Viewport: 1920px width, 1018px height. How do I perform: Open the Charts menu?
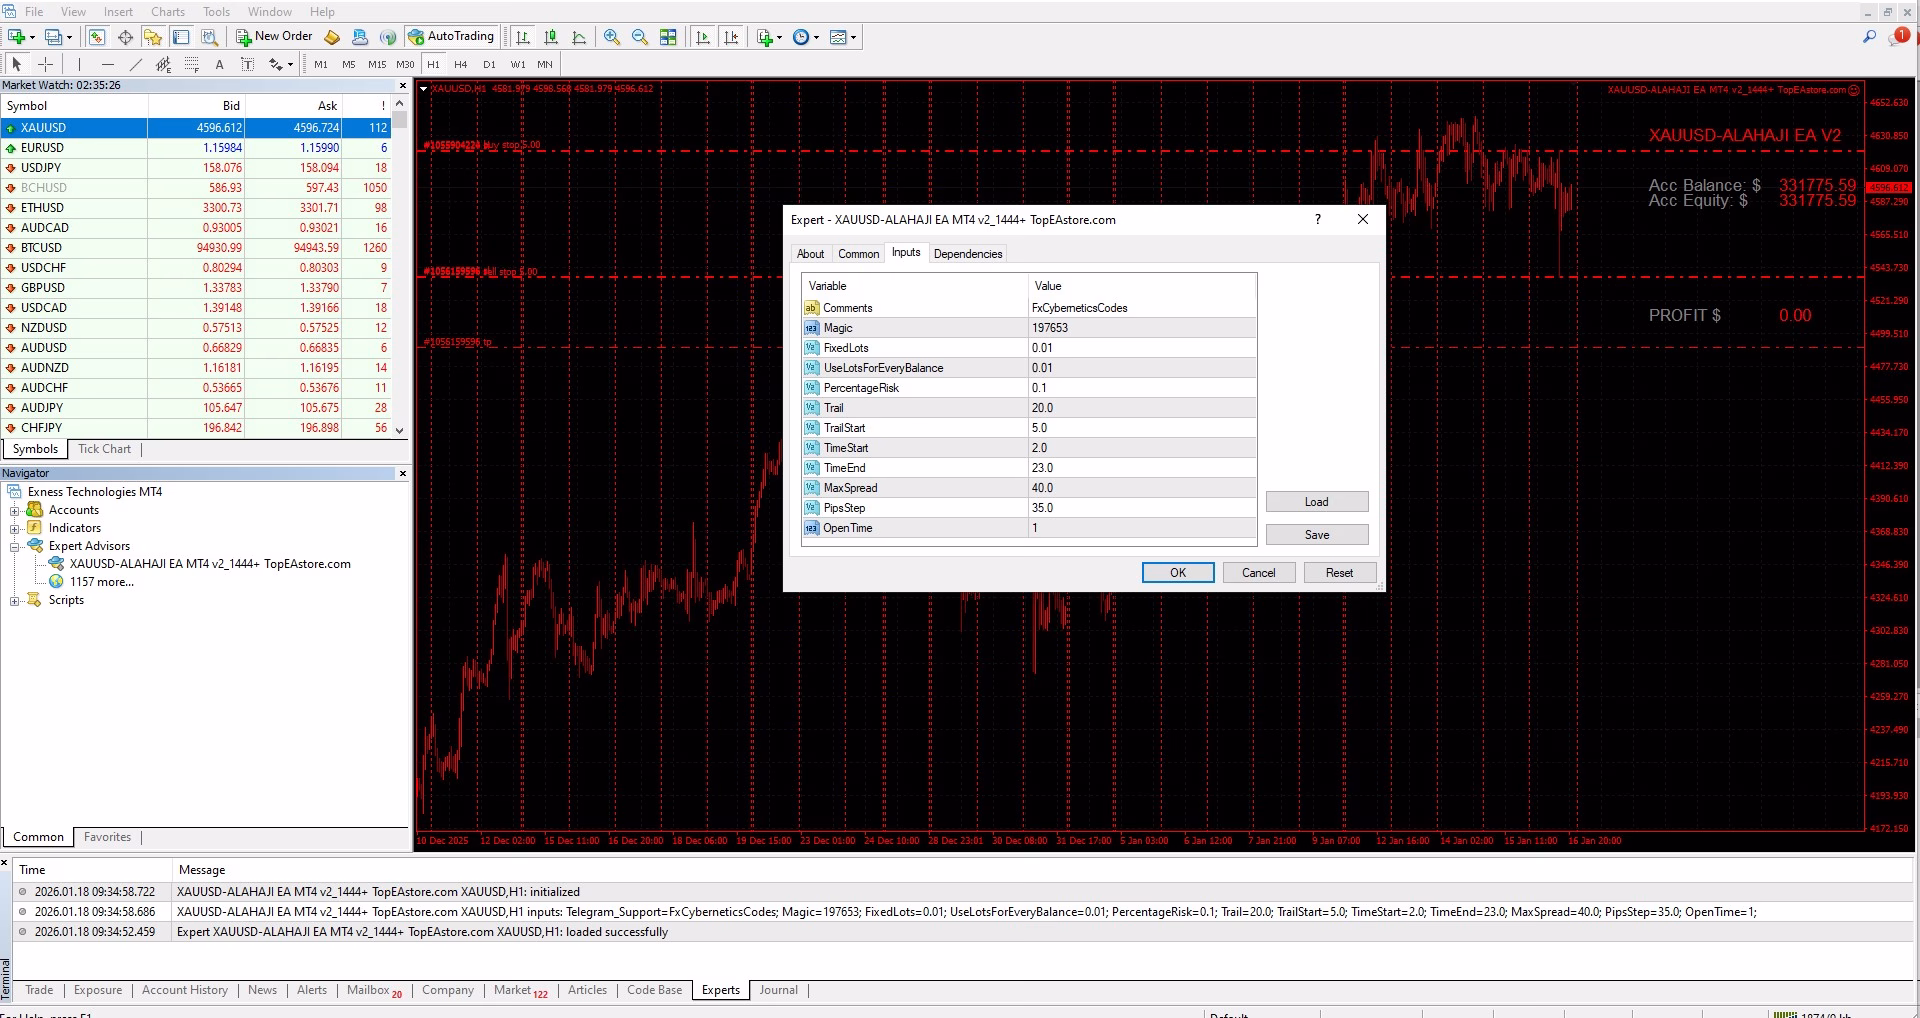[168, 11]
